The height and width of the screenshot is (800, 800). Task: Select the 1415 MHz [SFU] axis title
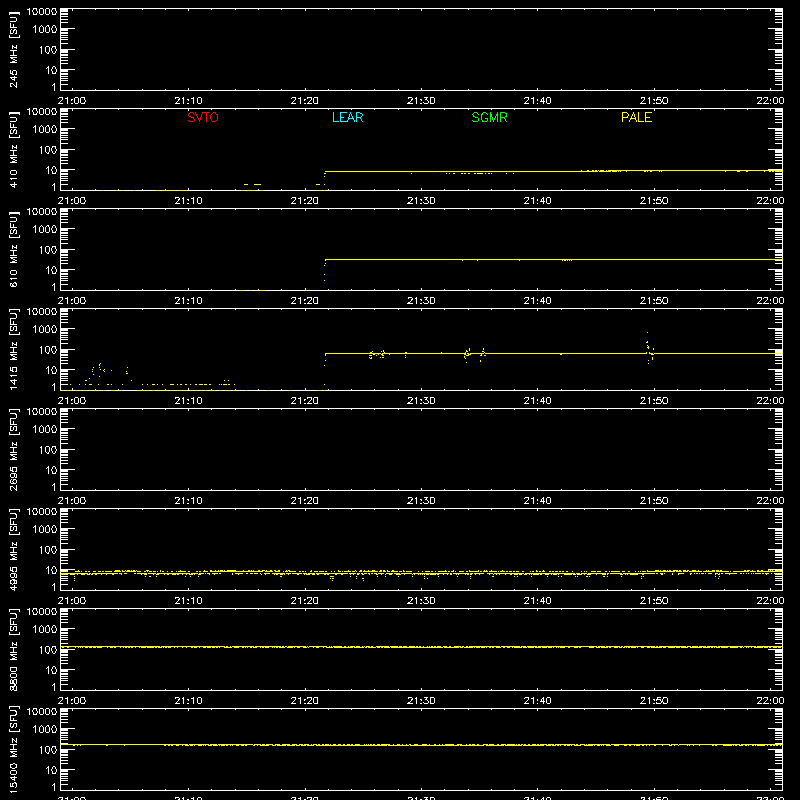[x=13, y=349]
